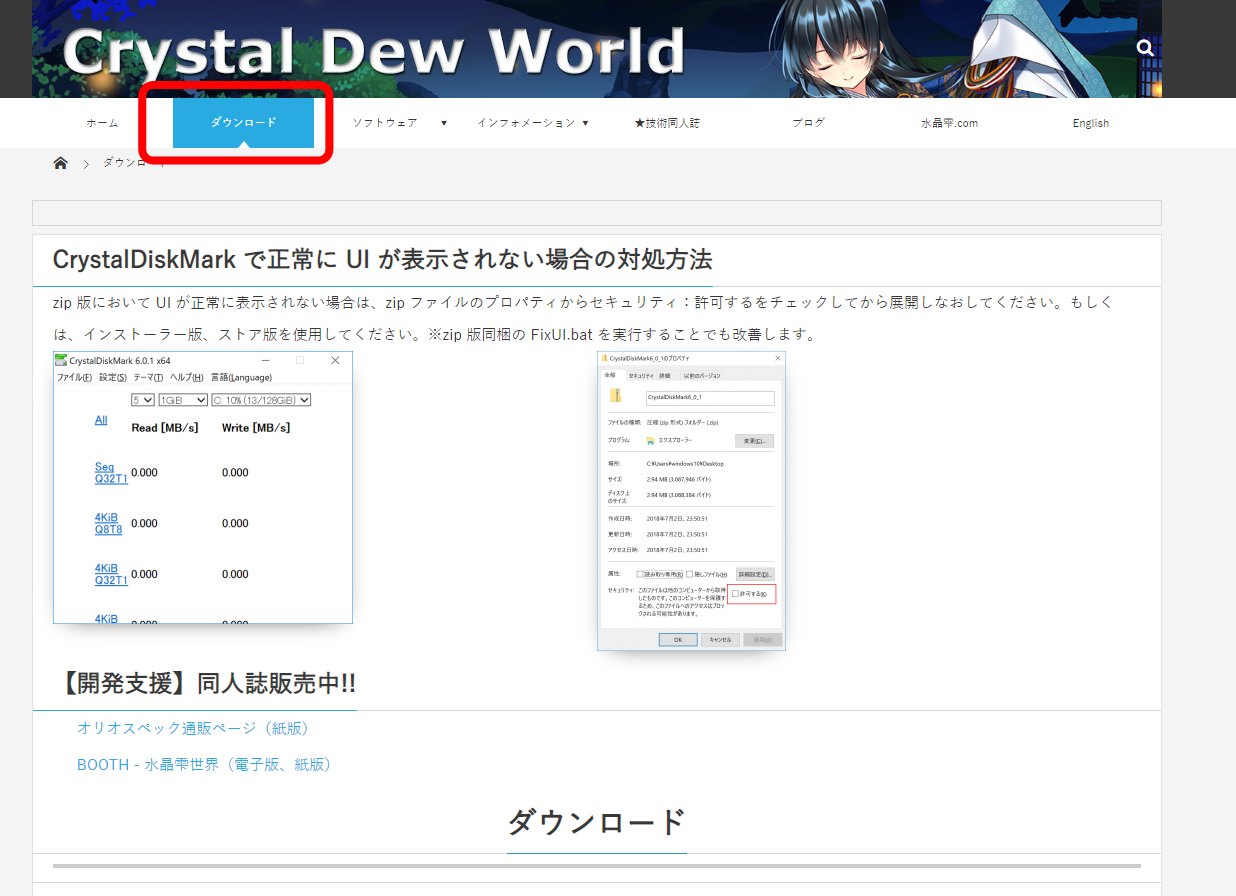The image size is (1236, 896).
Task: Click キャンセル in the properties dialog
Action: (720, 639)
